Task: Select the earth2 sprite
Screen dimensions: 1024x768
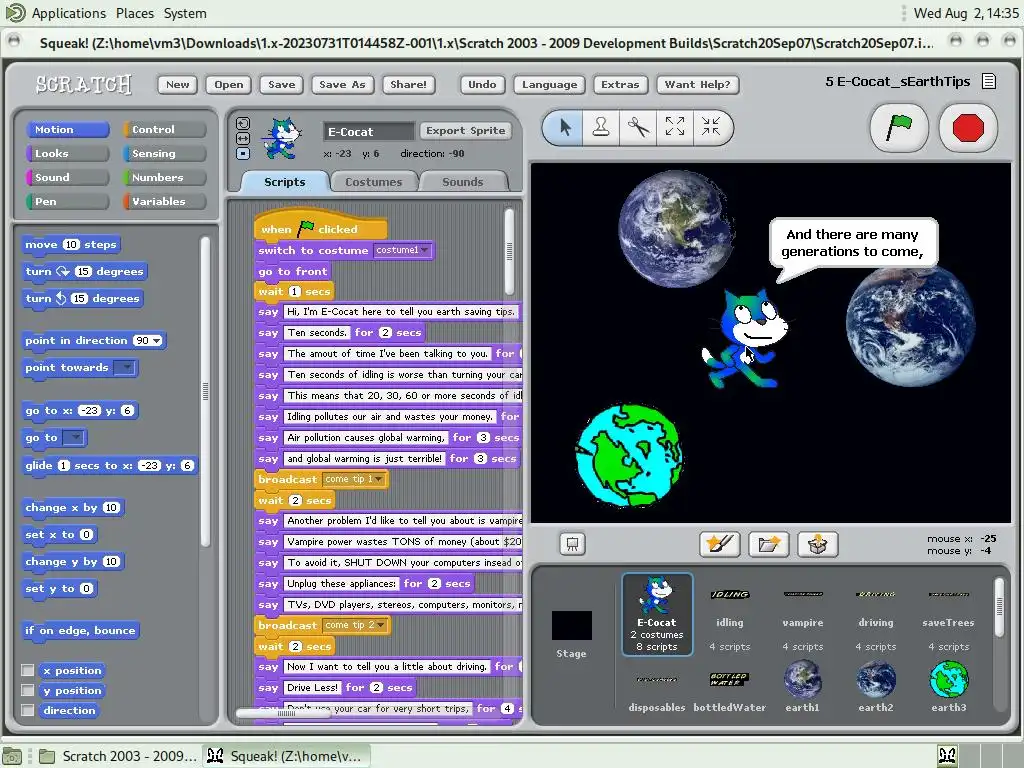Action: click(876, 686)
